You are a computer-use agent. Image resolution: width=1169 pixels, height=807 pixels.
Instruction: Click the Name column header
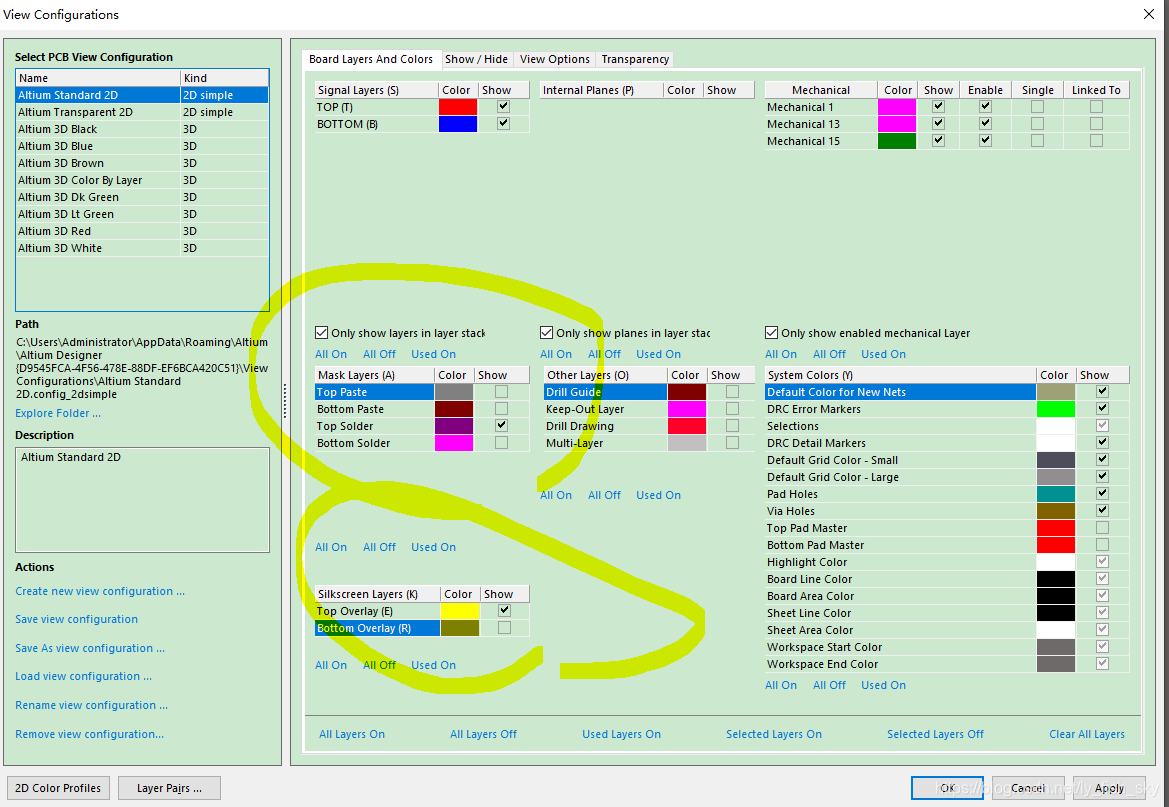pos(98,78)
